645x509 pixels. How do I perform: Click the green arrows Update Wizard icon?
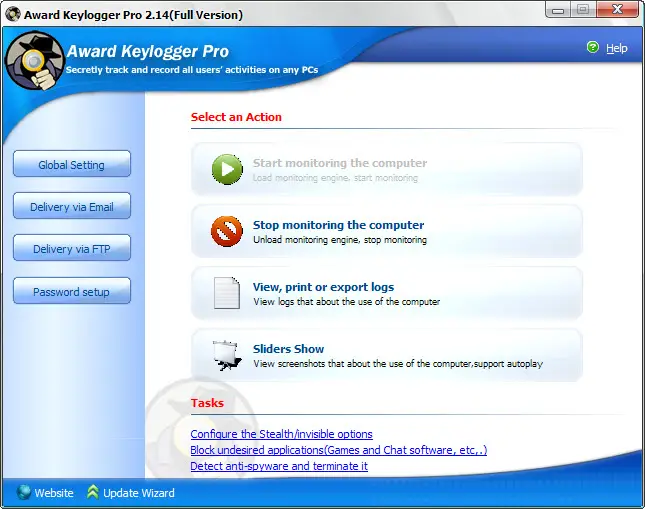pyautogui.click(x=93, y=492)
